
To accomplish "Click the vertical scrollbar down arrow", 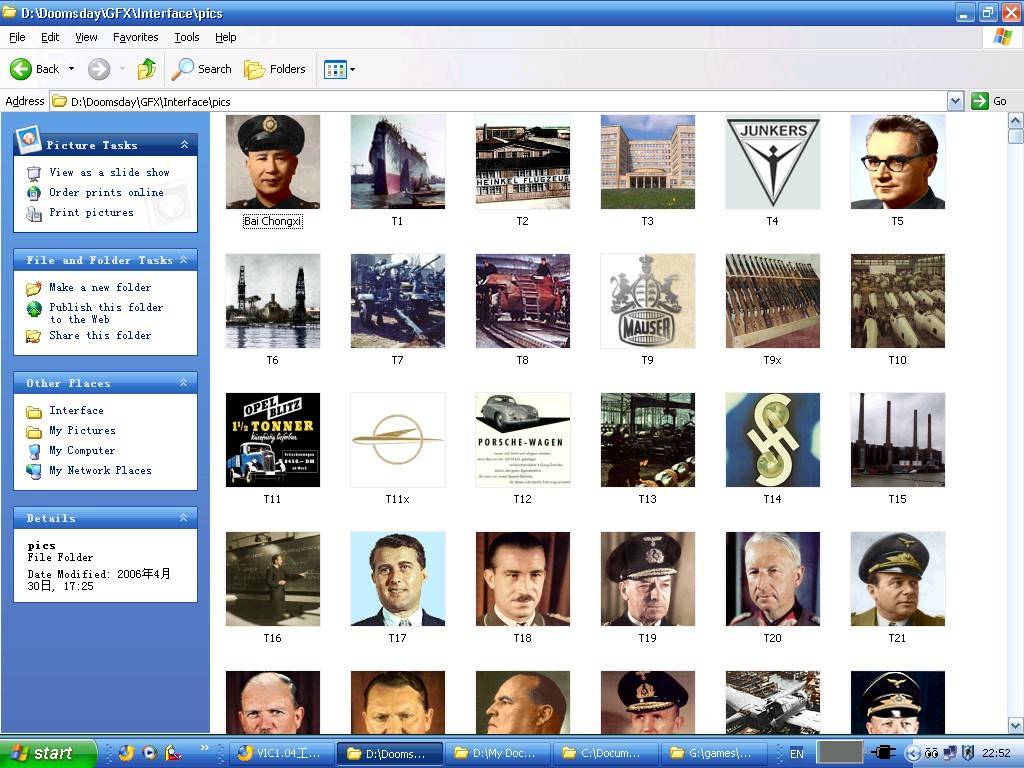I will (1016, 725).
